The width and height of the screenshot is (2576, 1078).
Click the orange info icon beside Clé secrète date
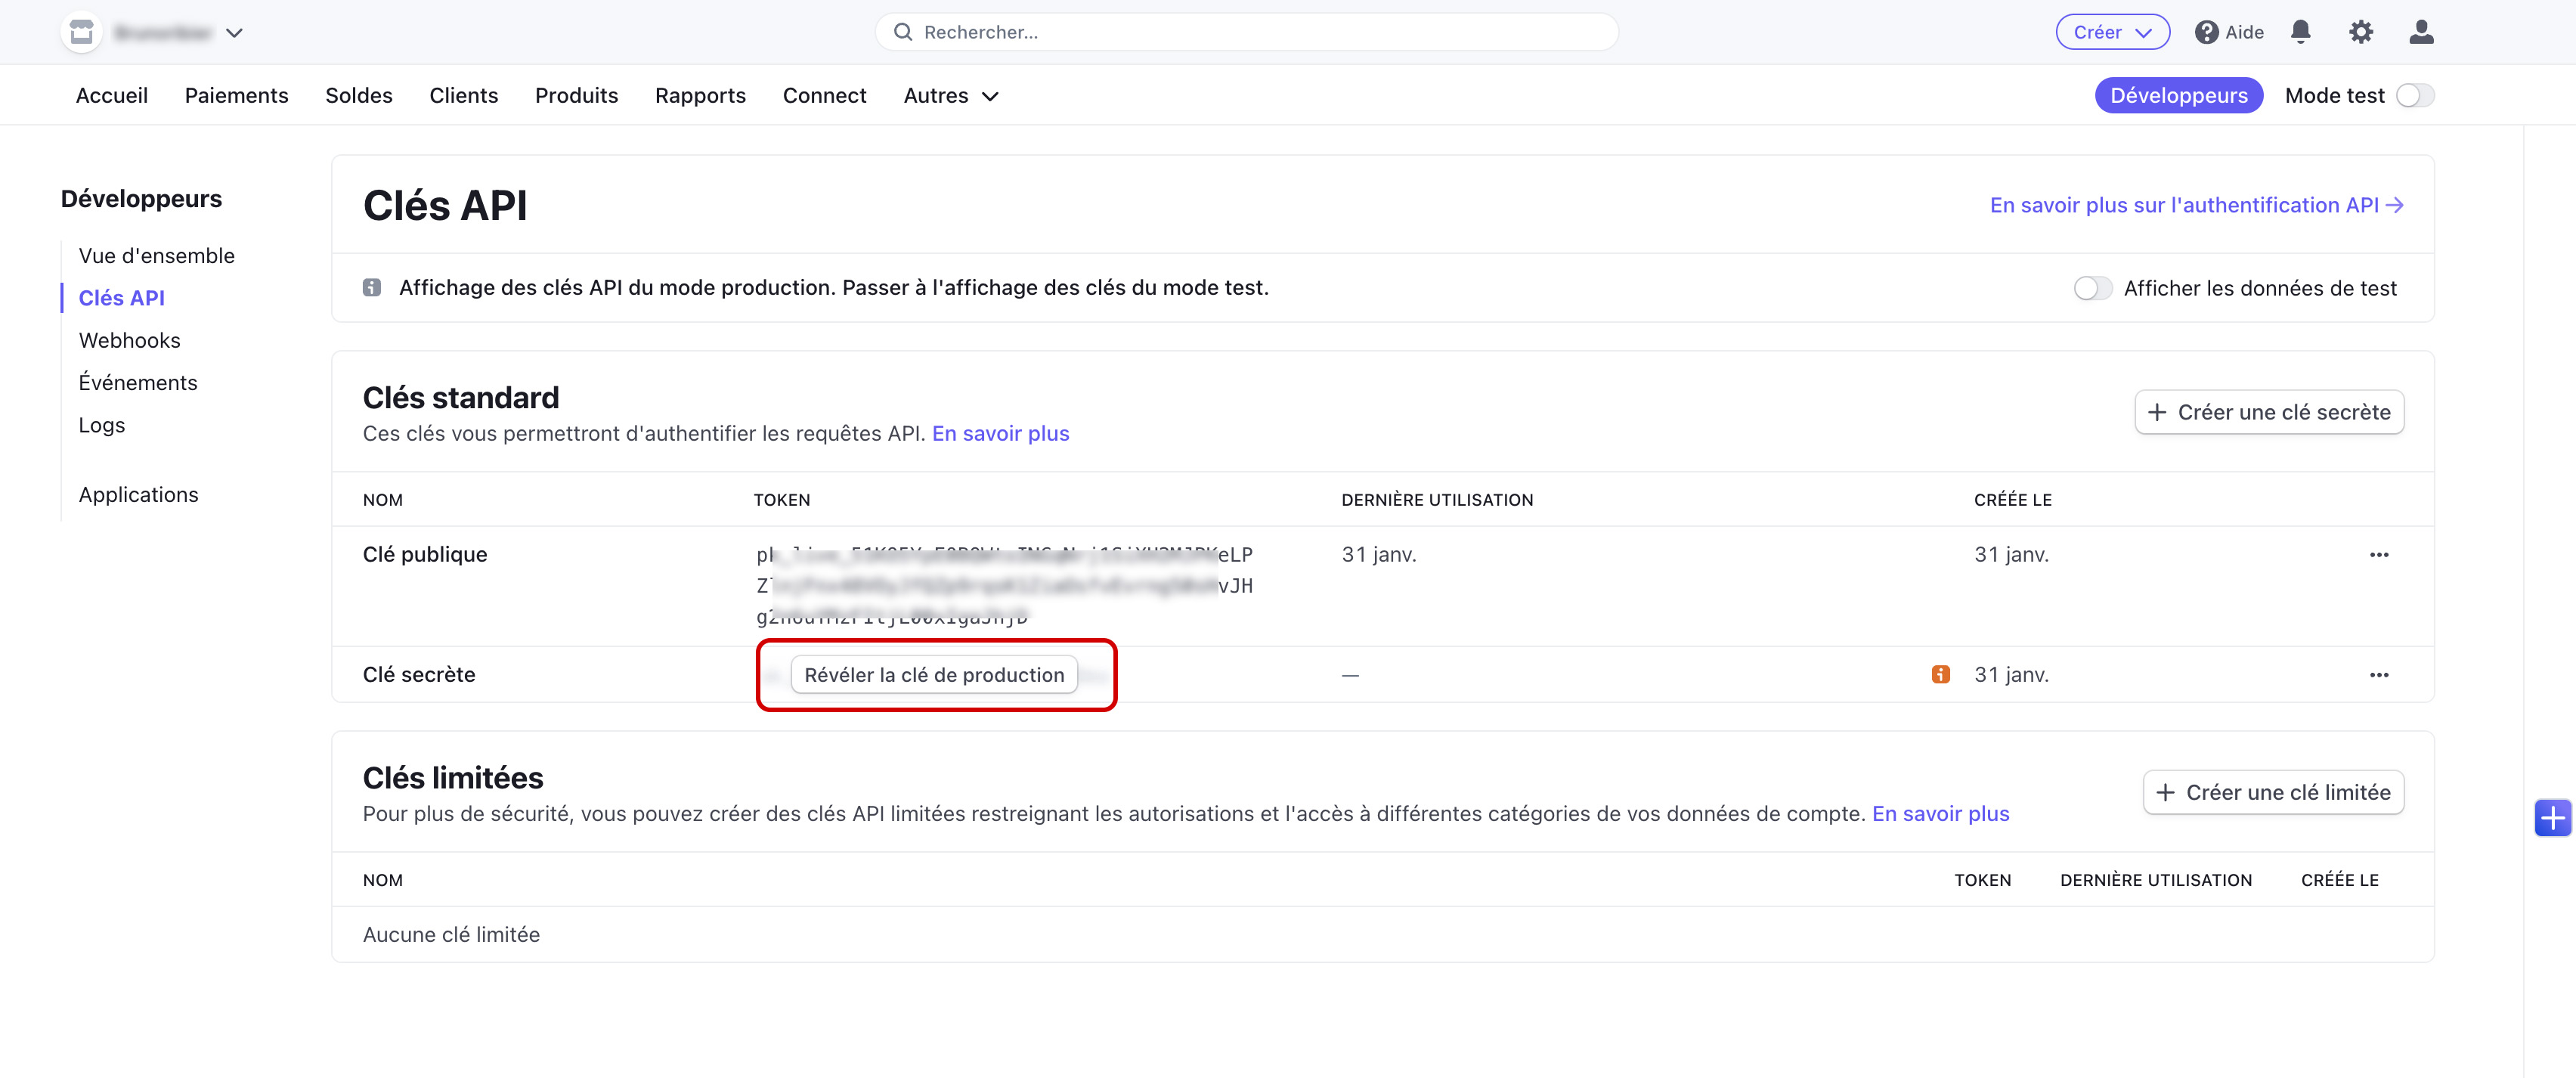pyautogui.click(x=1940, y=675)
